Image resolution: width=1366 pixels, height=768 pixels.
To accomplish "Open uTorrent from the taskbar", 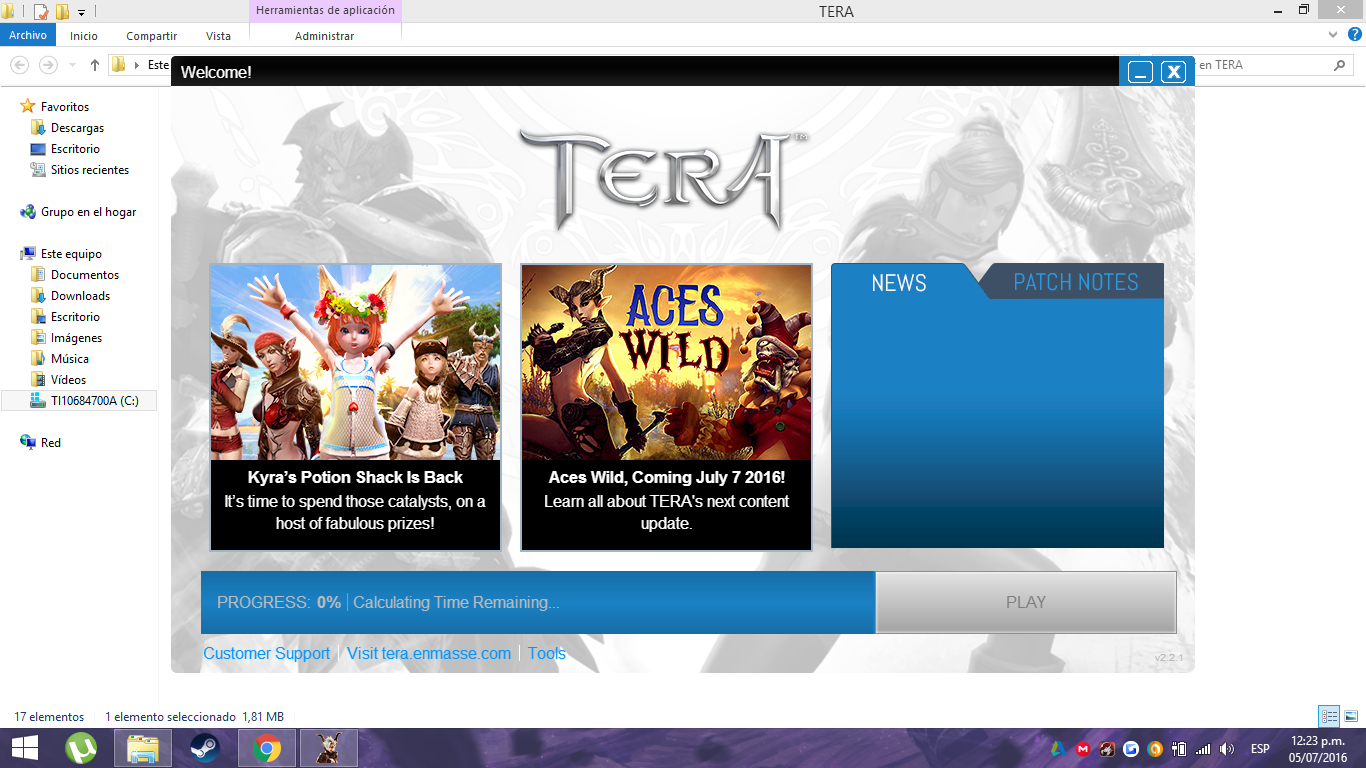I will coord(81,748).
